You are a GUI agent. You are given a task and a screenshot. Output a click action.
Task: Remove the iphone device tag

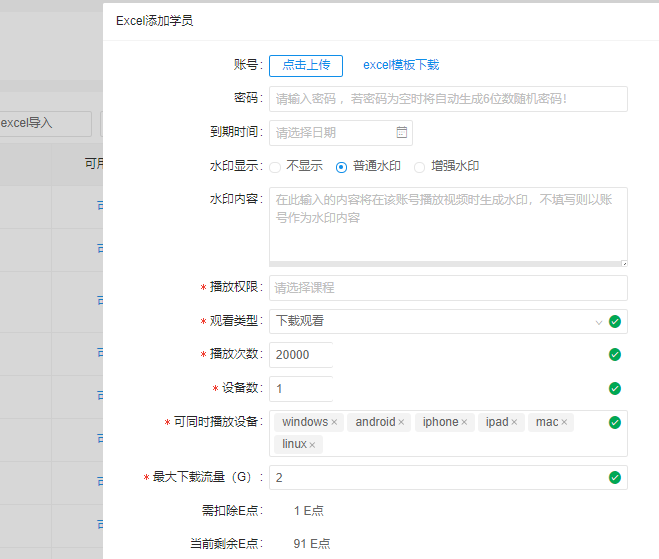pyautogui.click(x=464, y=423)
